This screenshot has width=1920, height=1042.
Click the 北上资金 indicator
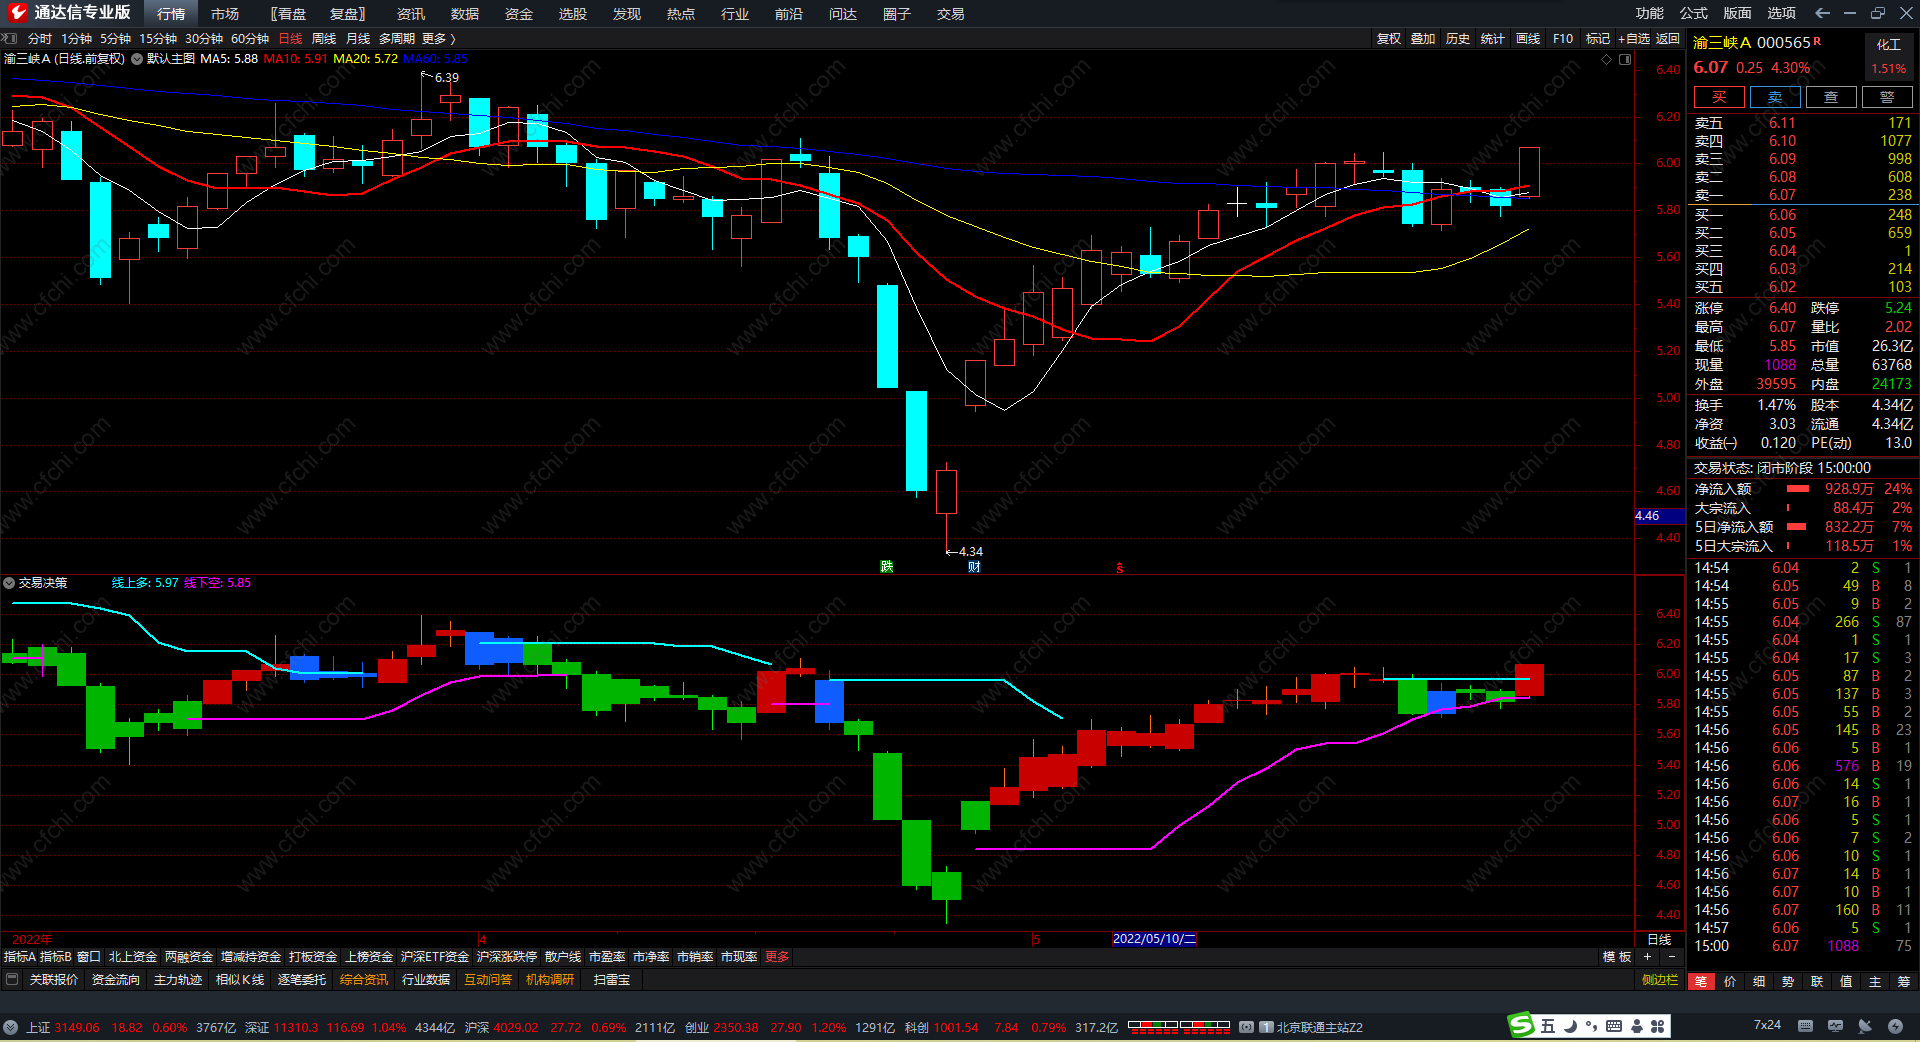click(133, 957)
